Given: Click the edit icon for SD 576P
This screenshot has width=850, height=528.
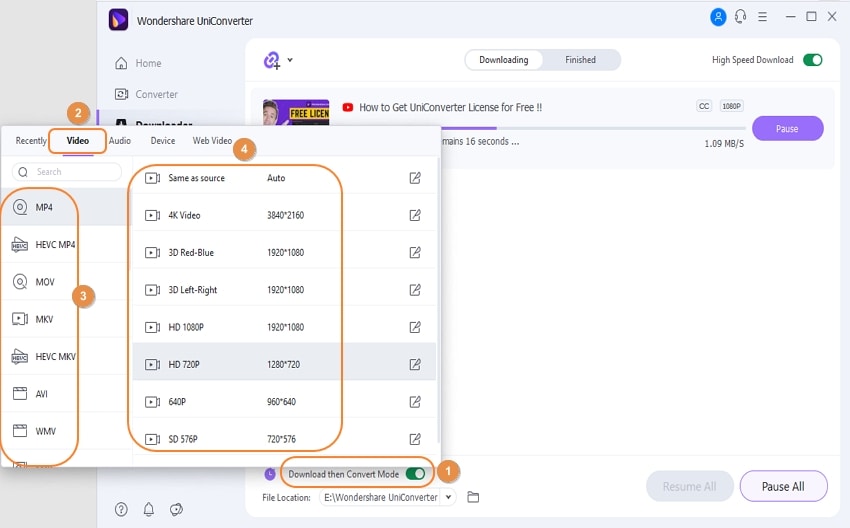Looking at the screenshot, I should point(415,439).
